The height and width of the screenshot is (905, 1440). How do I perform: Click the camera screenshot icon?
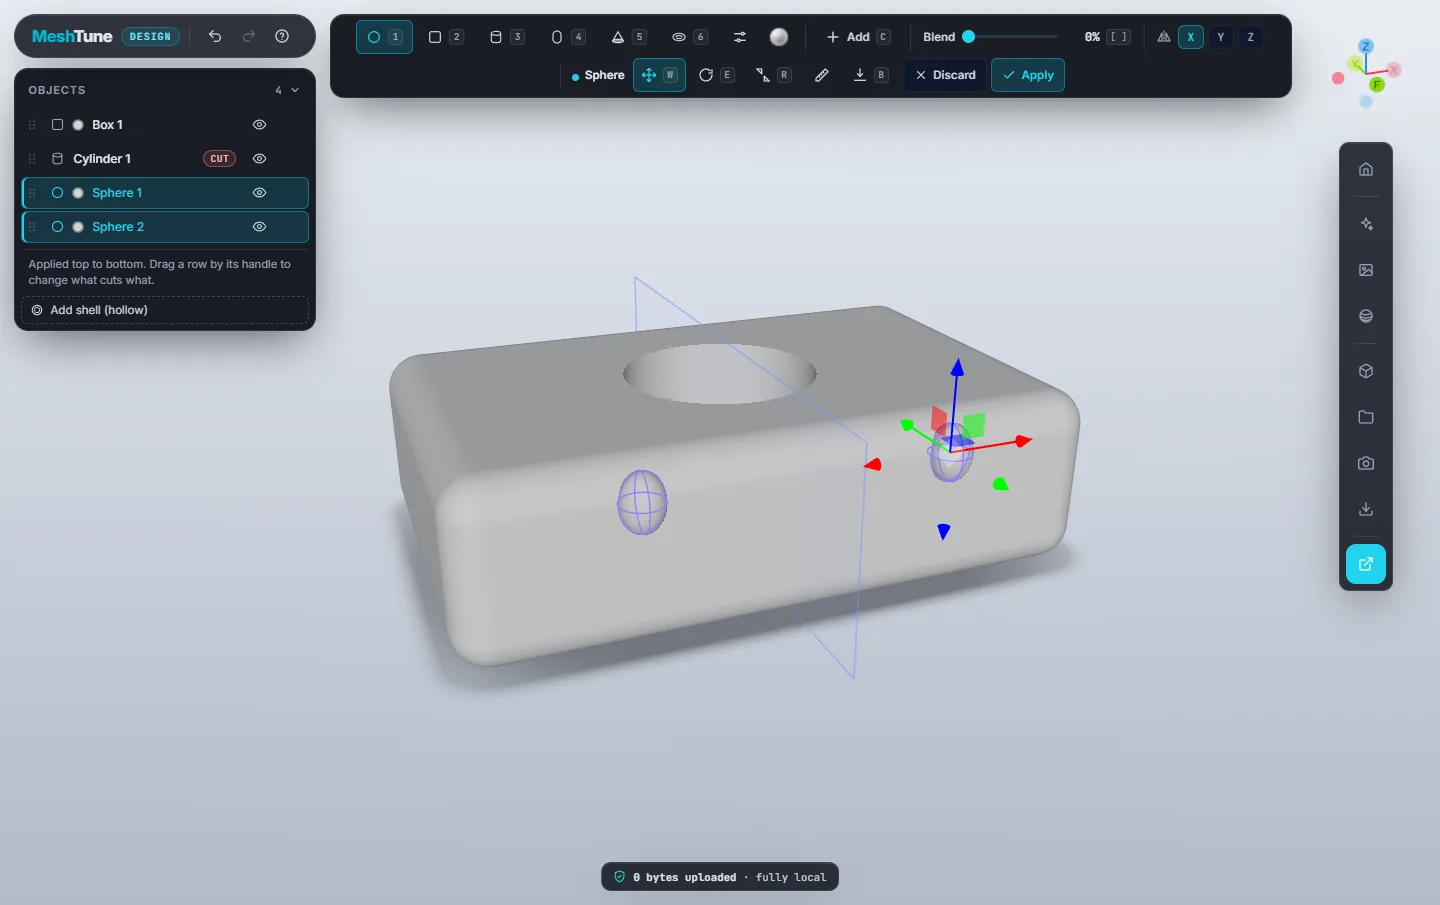1366,463
